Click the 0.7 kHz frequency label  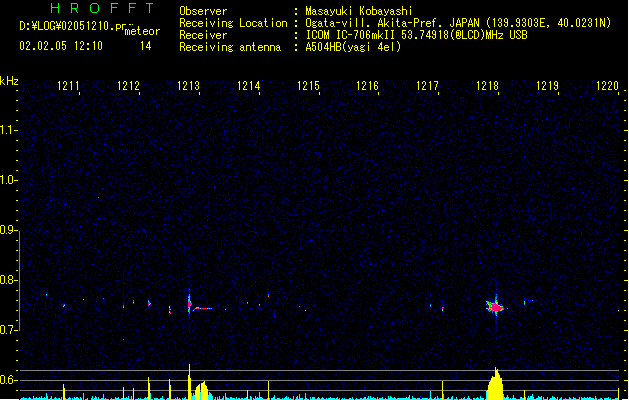(8, 330)
